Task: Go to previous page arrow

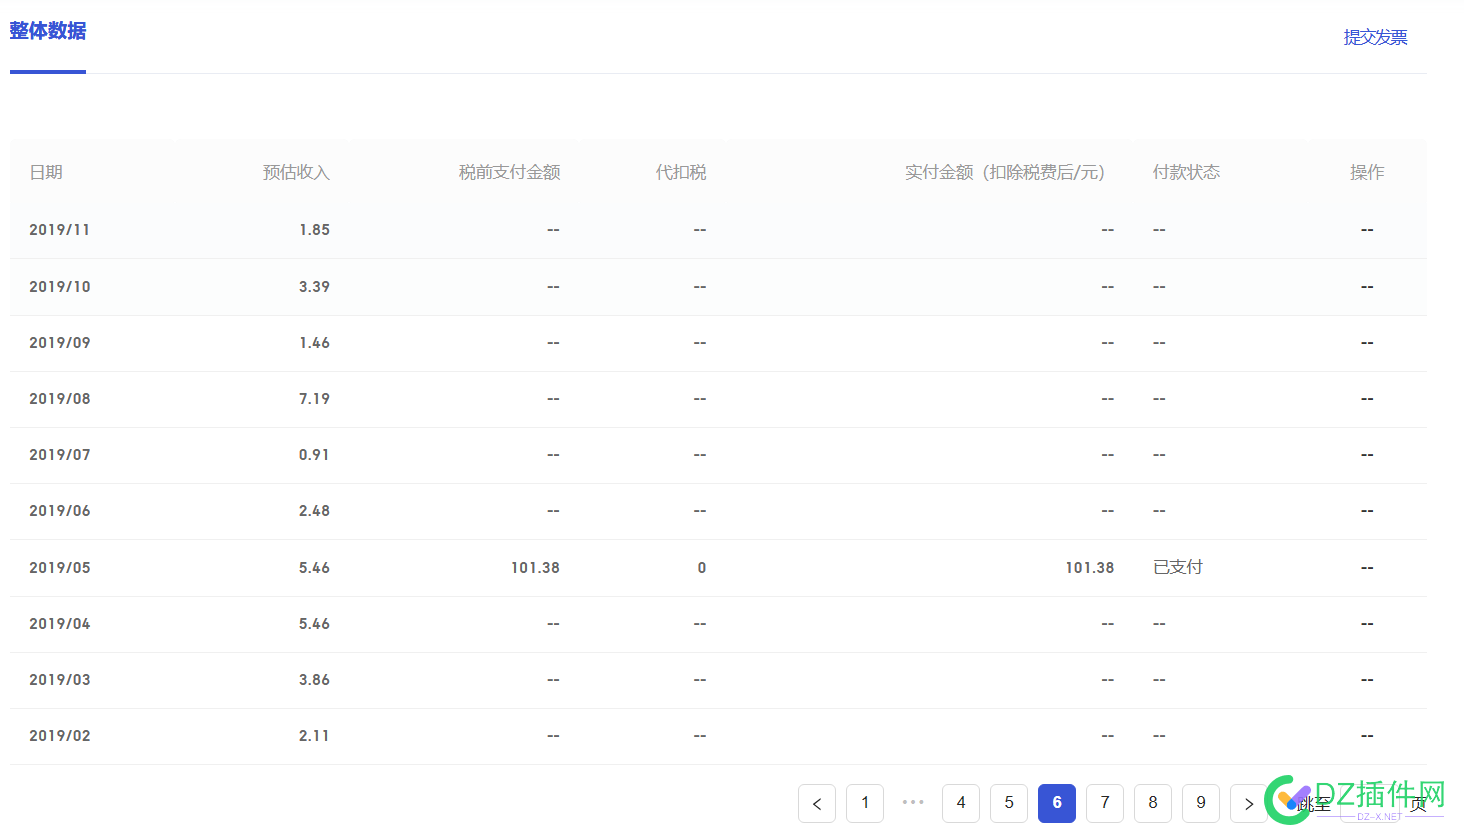Action: point(817,803)
